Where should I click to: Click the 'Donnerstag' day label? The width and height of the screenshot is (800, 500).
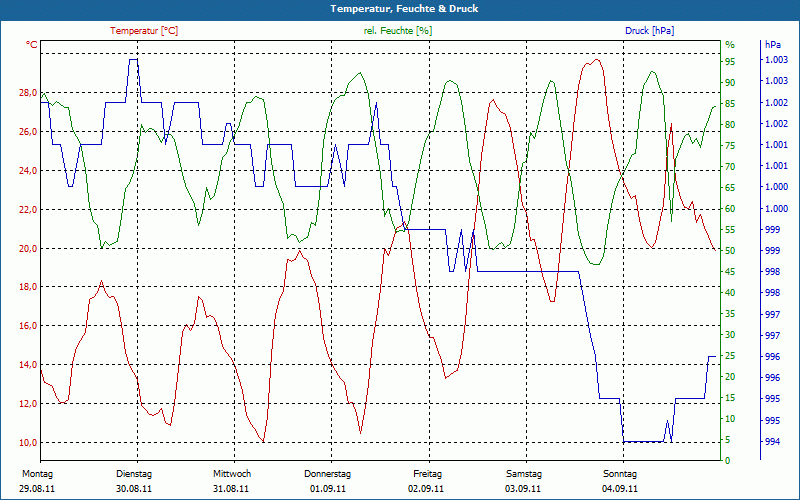point(328,474)
